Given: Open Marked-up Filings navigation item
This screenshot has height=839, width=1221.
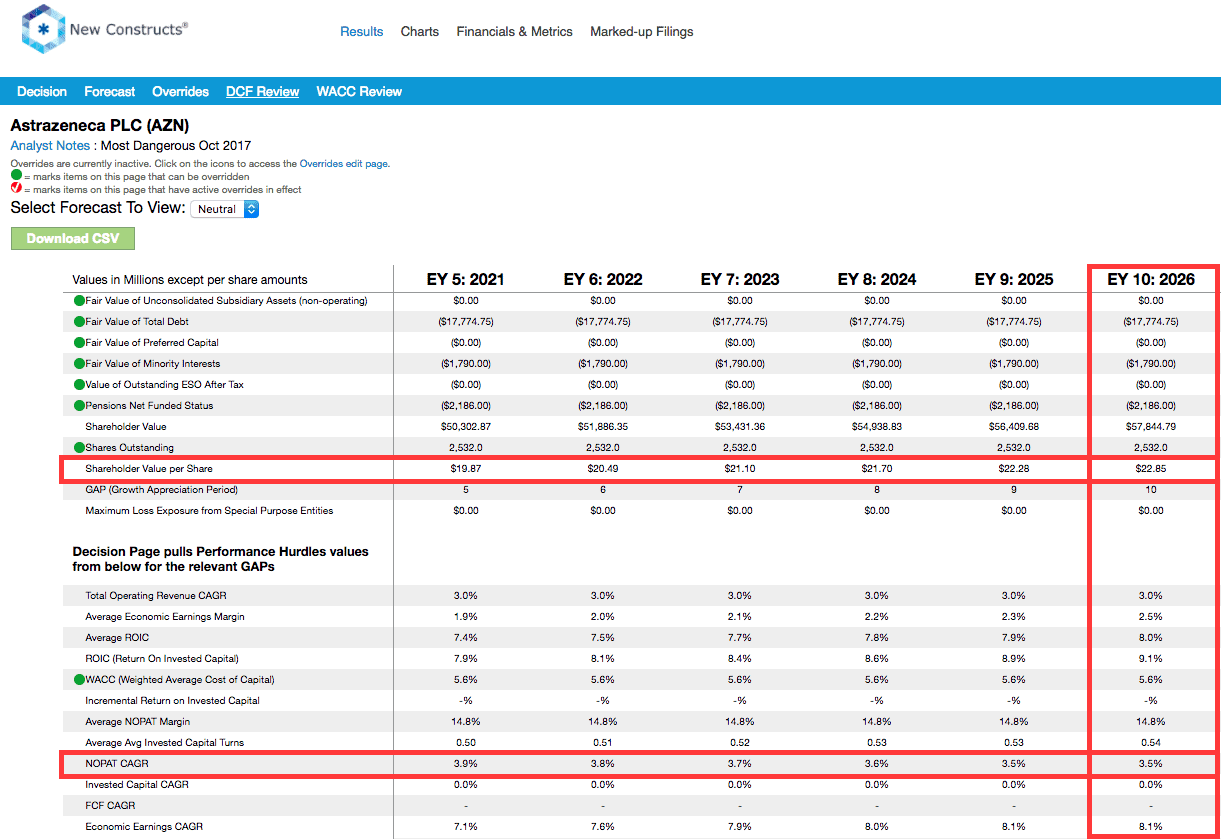Looking at the screenshot, I should click(642, 32).
